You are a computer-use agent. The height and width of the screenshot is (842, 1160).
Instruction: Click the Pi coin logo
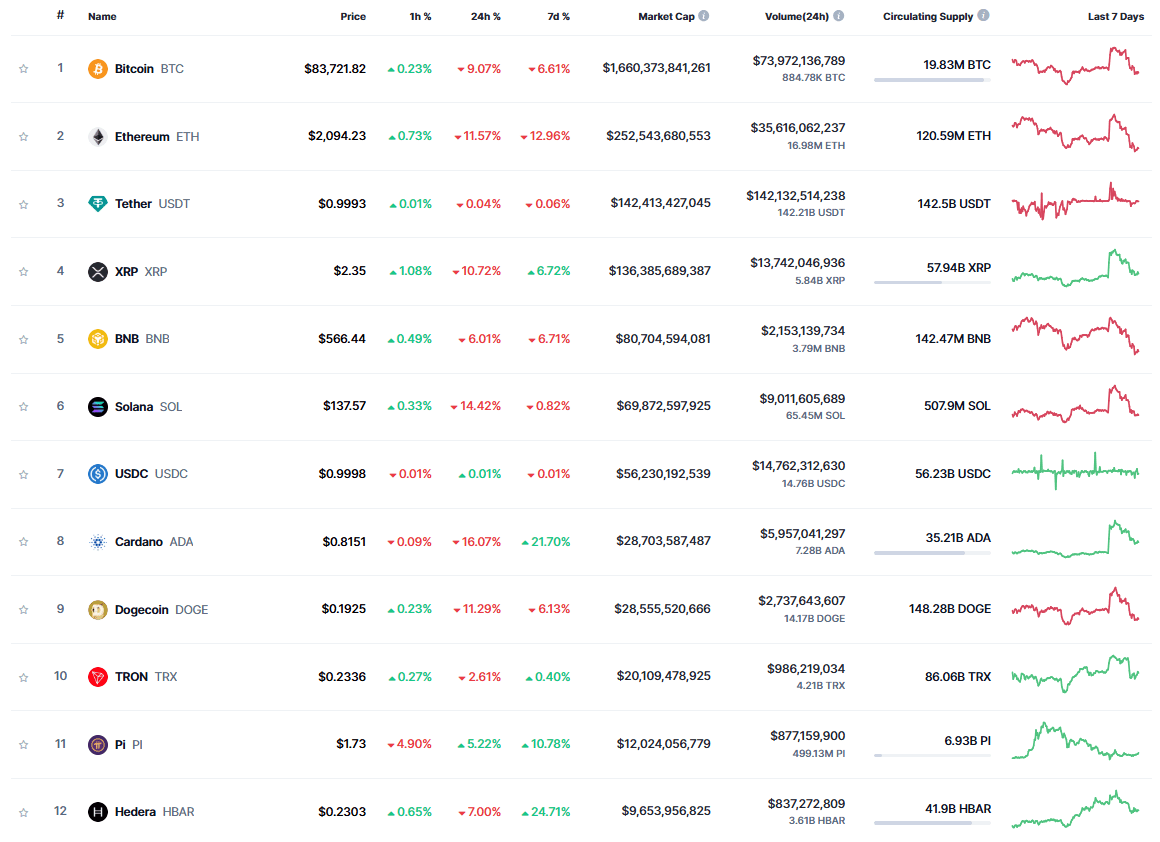point(97,744)
